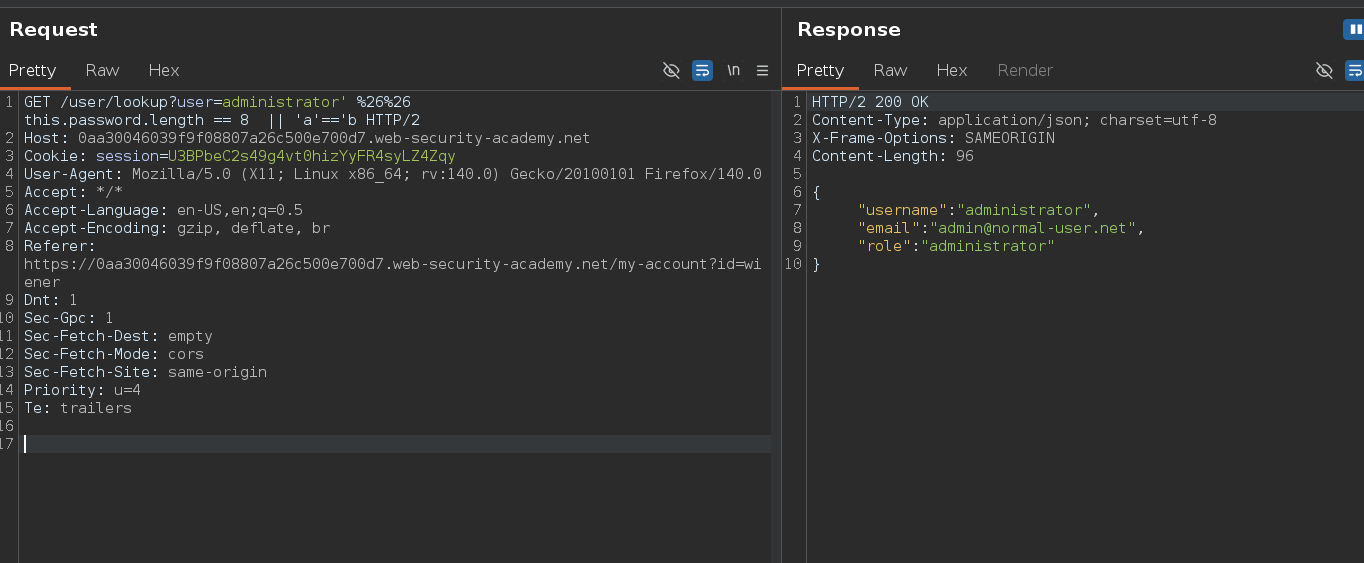Select Pretty tab in Response panel

point(820,70)
